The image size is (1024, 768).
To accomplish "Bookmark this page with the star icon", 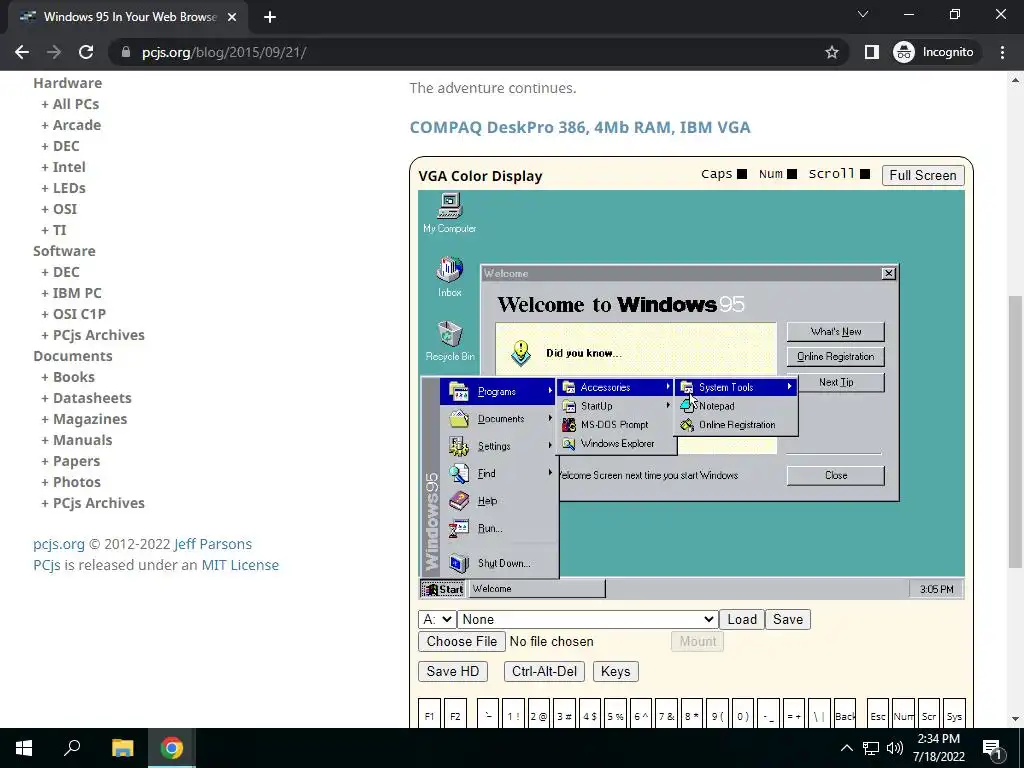I will click(x=831, y=52).
